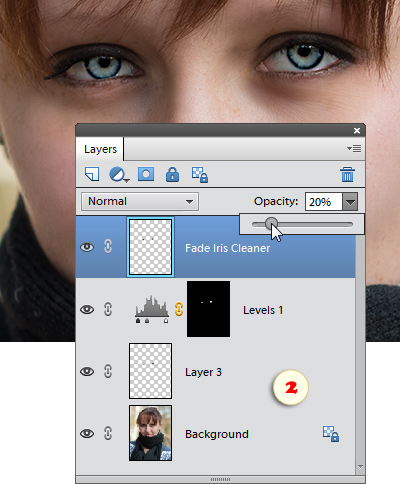This screenshot has height=484, width=400.
Task: Click the lock icon on Background layer
Action: [331, 434]
